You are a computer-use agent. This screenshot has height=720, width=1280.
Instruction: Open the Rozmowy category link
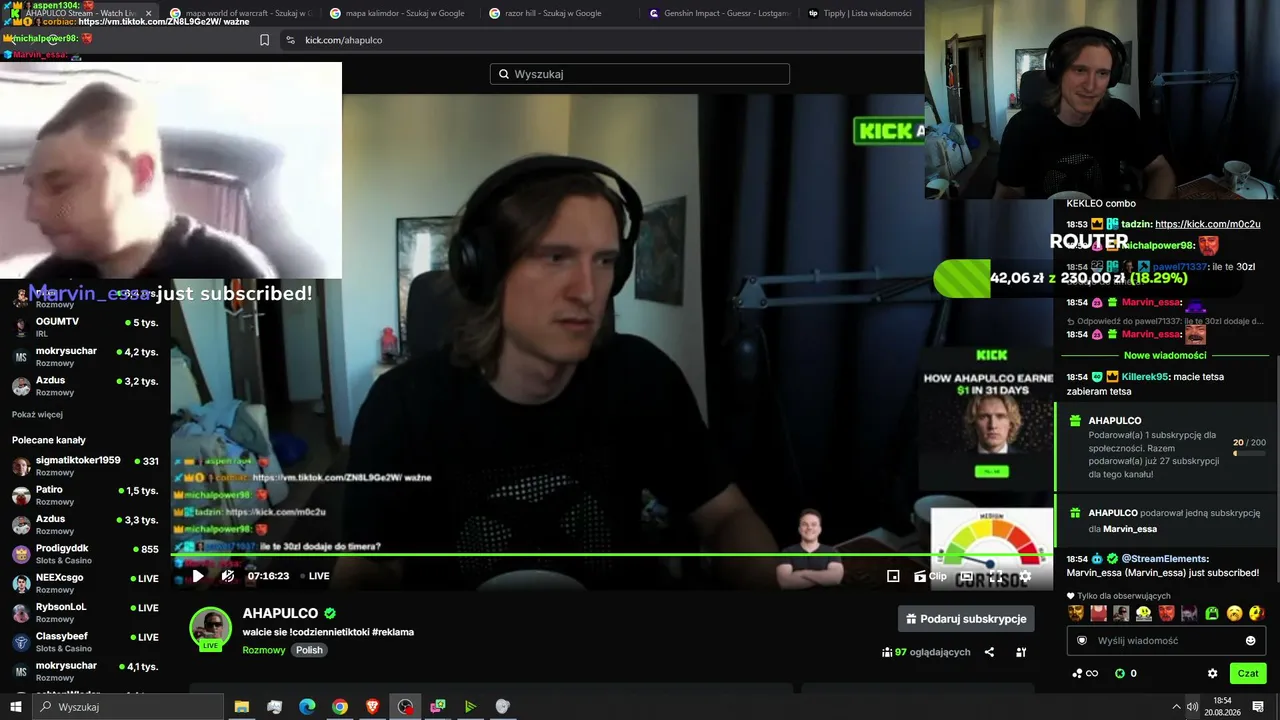click(x=264, y=650)
